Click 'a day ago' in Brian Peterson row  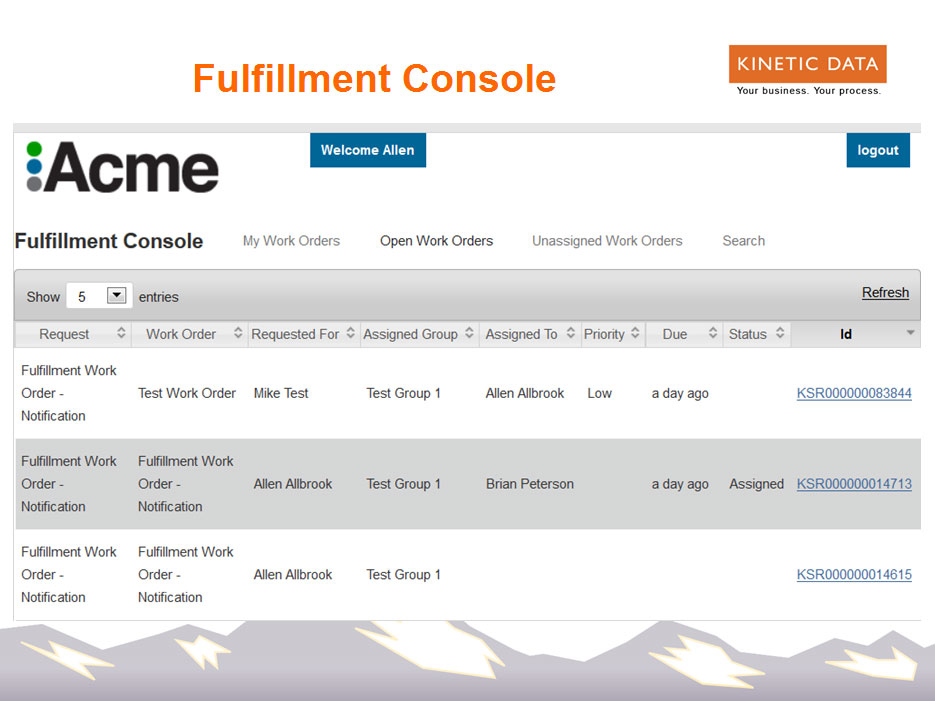(x=680, y=484)
